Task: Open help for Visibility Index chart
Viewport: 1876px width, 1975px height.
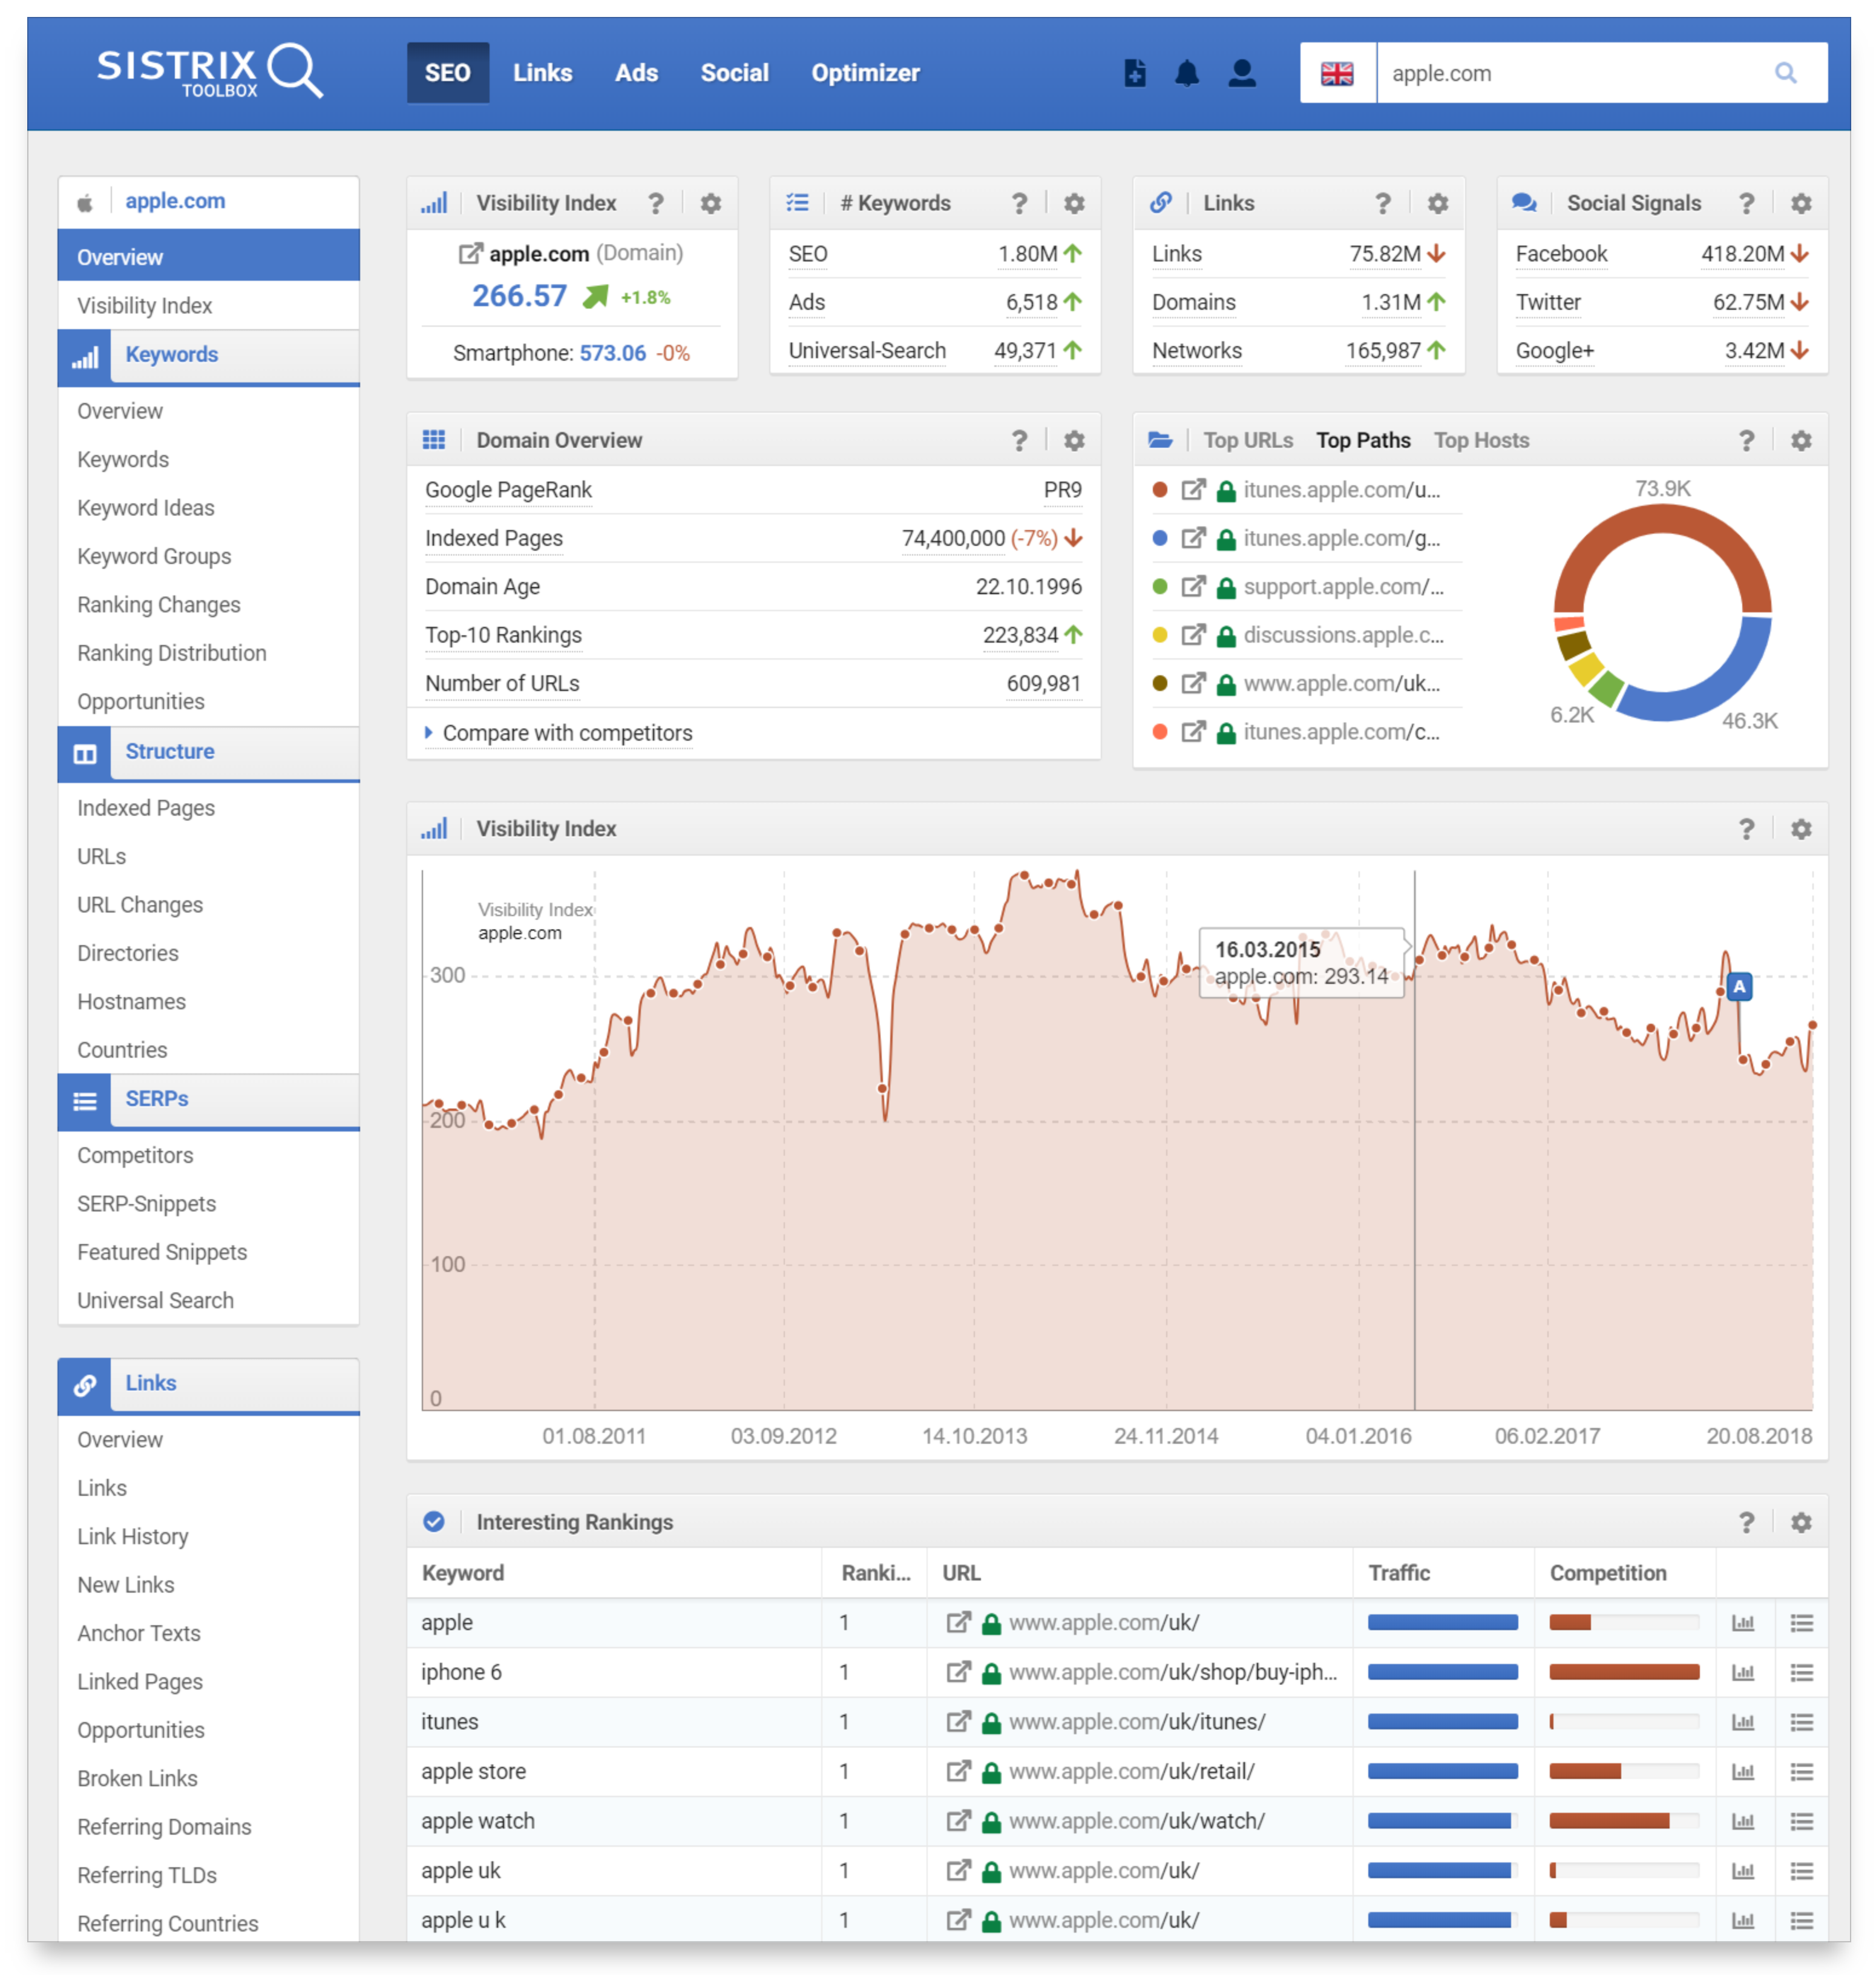Action: coord(1746,828)
